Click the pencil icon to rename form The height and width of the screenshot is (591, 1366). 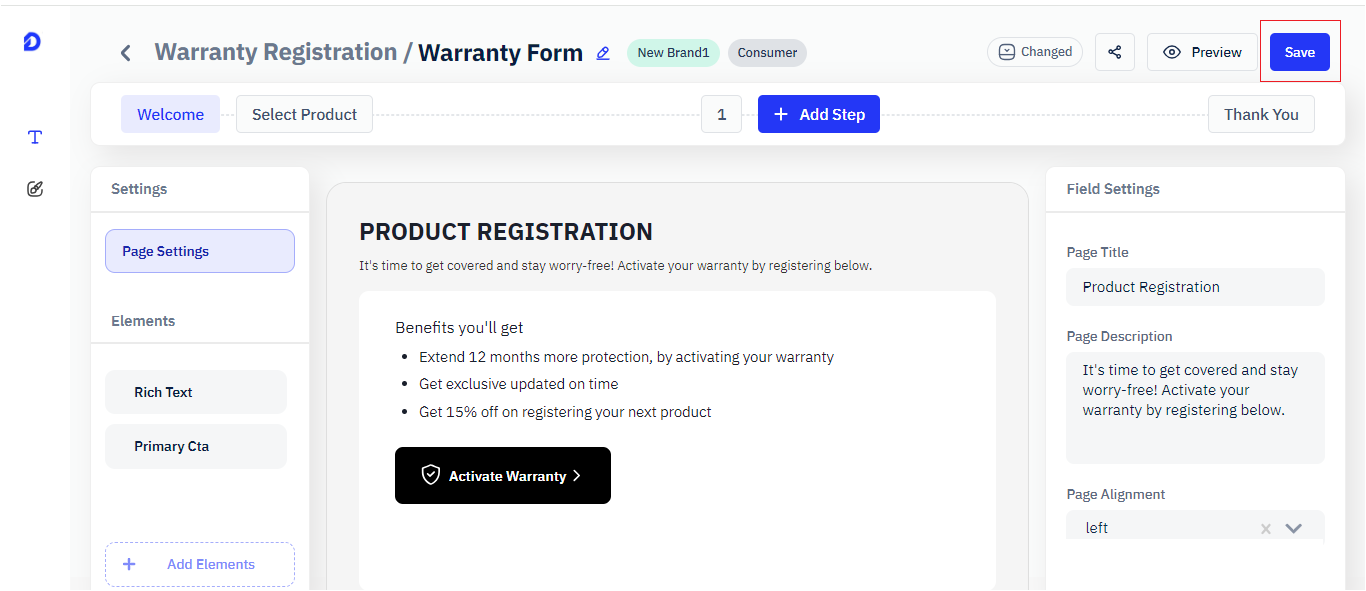click(603, 53)
